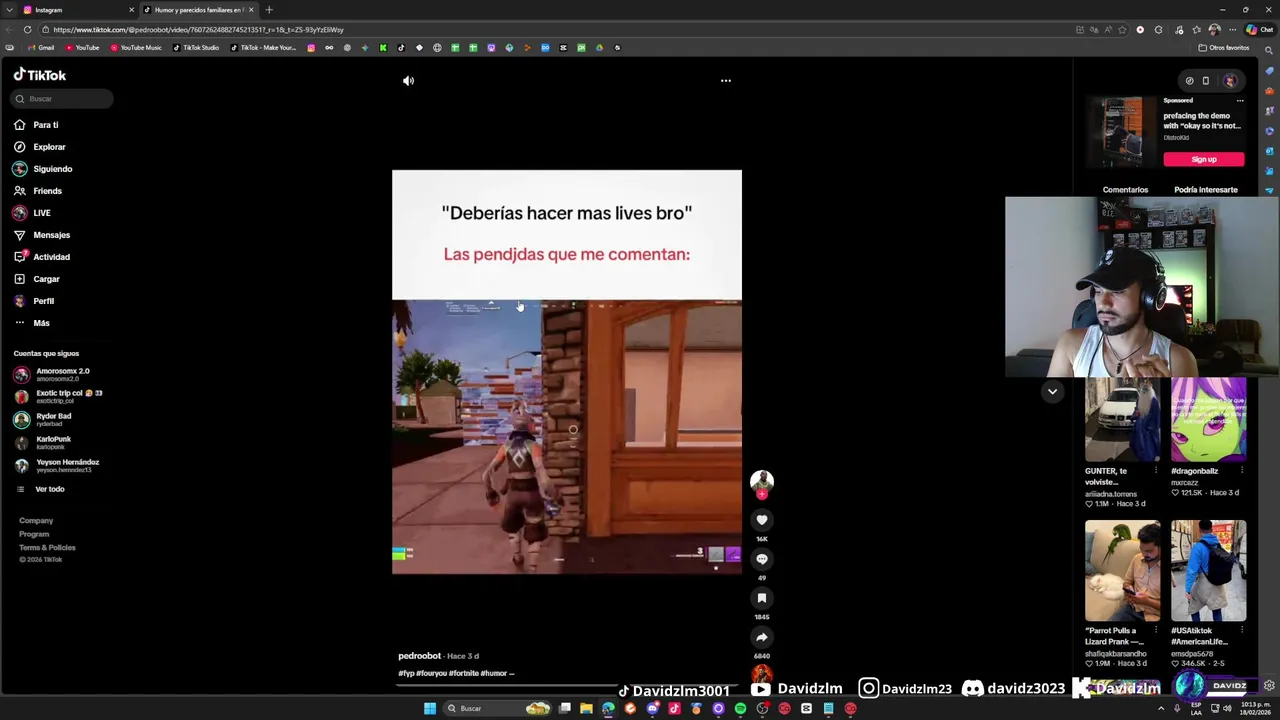Screen dimensions: 1280x720
Task: Open the #USAtiktok video thumbnail
Action: pos(1208,571)
